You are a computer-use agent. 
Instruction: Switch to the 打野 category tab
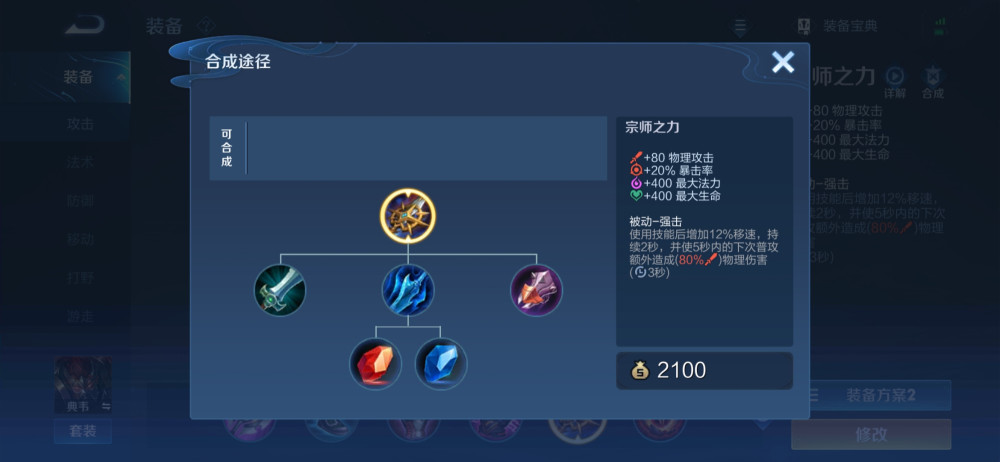[80, 278]
